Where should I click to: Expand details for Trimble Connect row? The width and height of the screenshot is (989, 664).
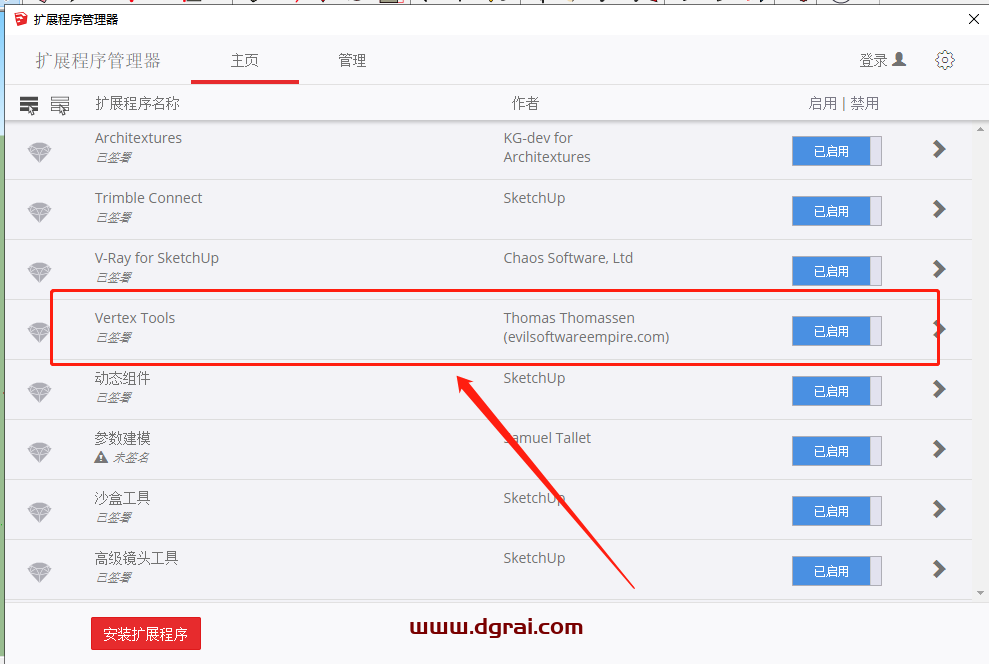tap(939, 209)
